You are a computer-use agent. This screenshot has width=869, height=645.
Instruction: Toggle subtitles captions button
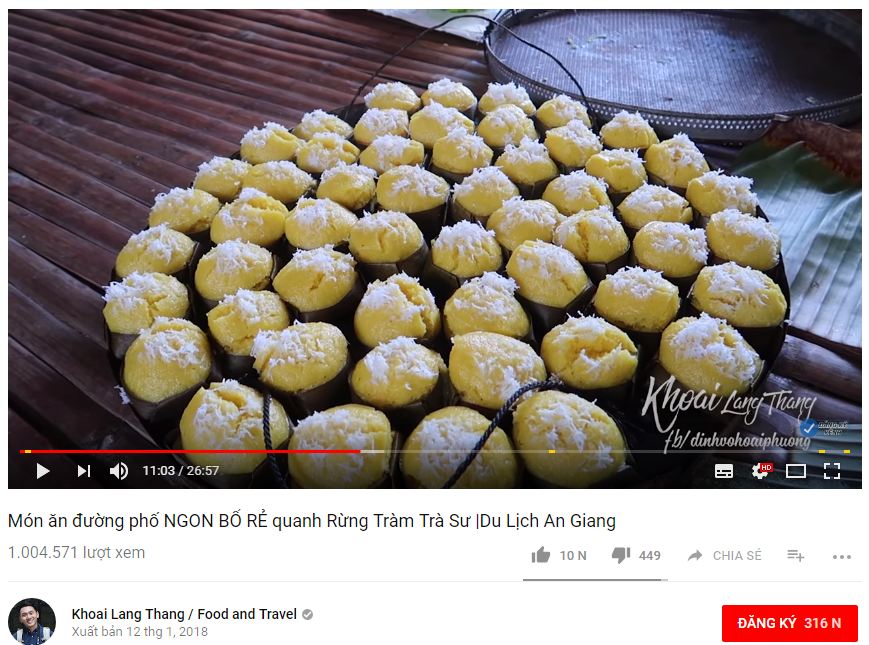tap(724, 471)
